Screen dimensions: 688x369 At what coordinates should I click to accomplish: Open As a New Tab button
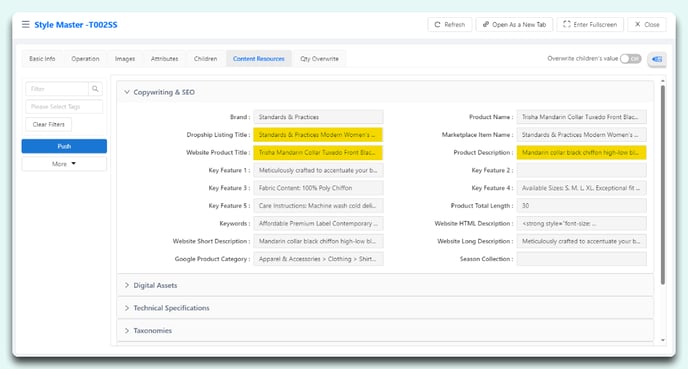click(515, 25)
